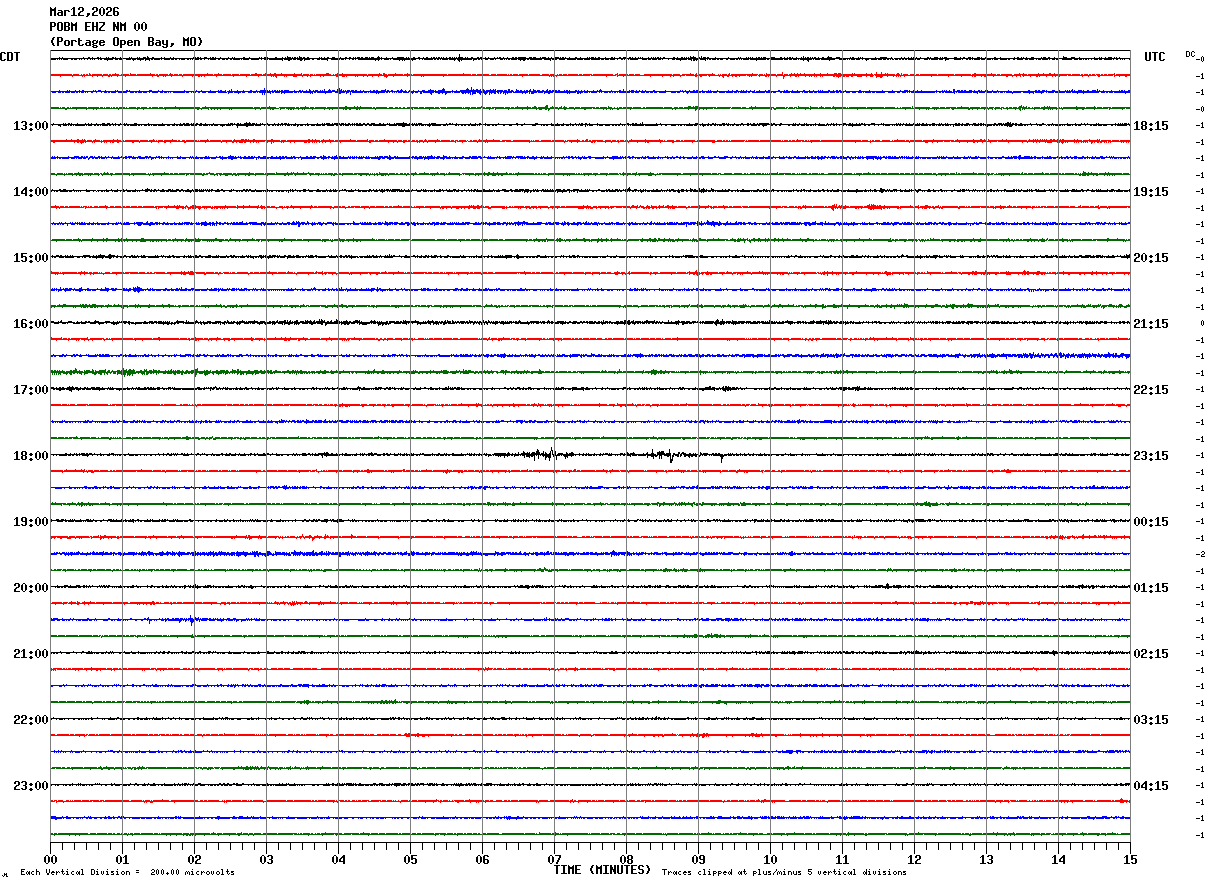Click the '(Portage Open Bay, MO)' location label

coord(126,42)
